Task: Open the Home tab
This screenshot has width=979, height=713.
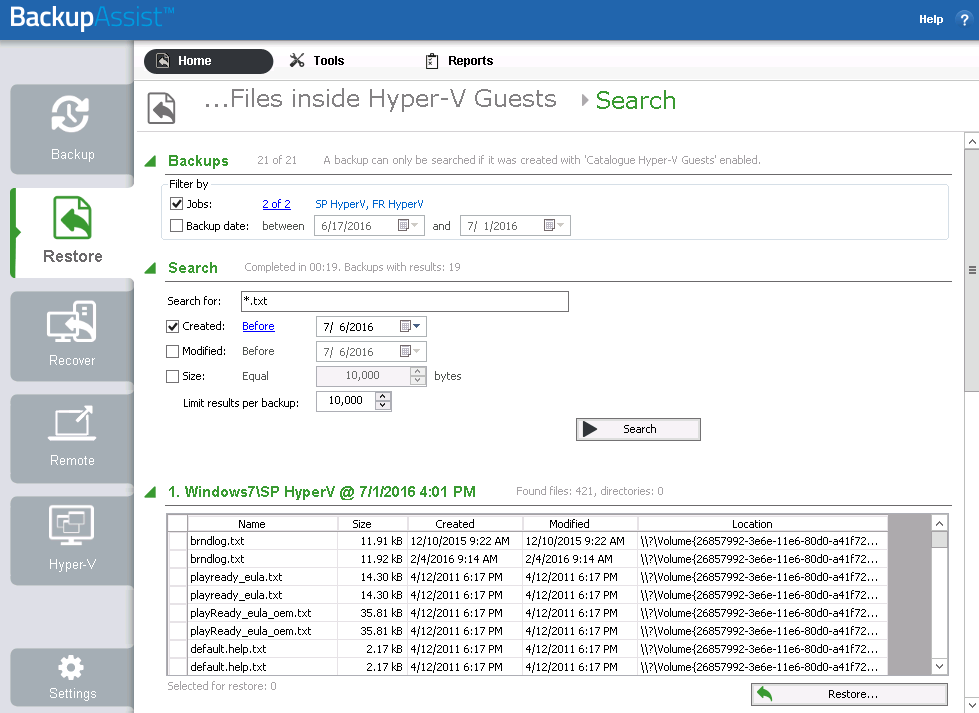Action: (209, 61)
